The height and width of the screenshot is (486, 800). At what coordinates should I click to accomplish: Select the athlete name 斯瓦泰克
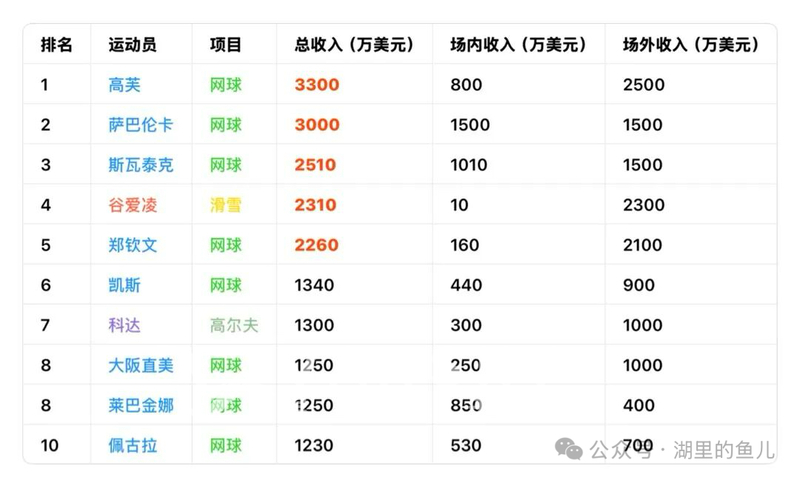click(141, 165)
